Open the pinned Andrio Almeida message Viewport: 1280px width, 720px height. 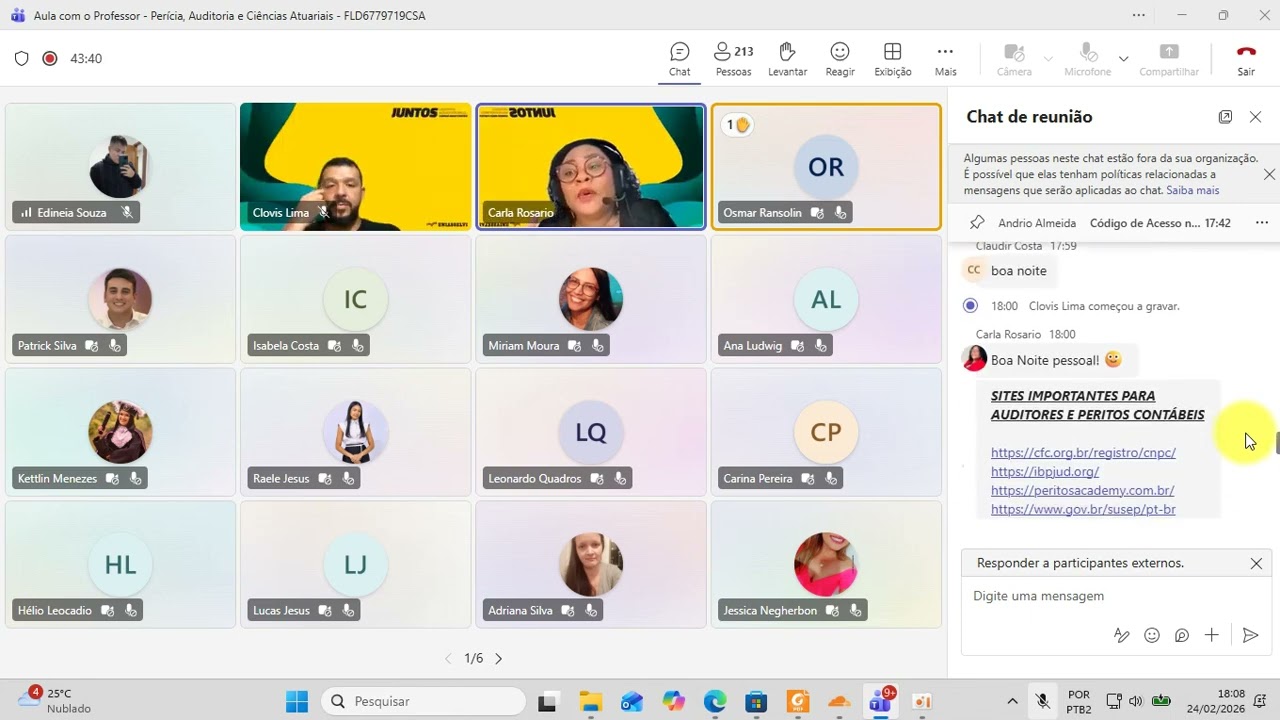(x=1114, y=223)
